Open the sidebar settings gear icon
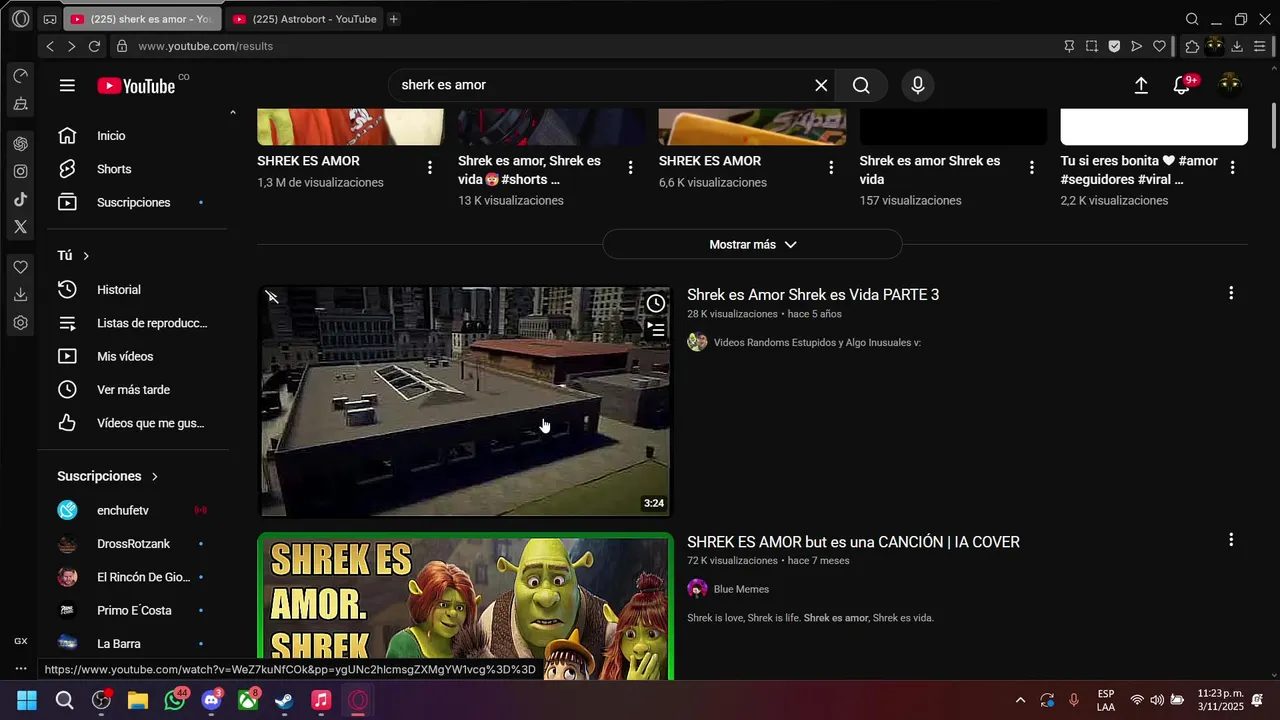The image size is (1280, 720). coord(20,323)
